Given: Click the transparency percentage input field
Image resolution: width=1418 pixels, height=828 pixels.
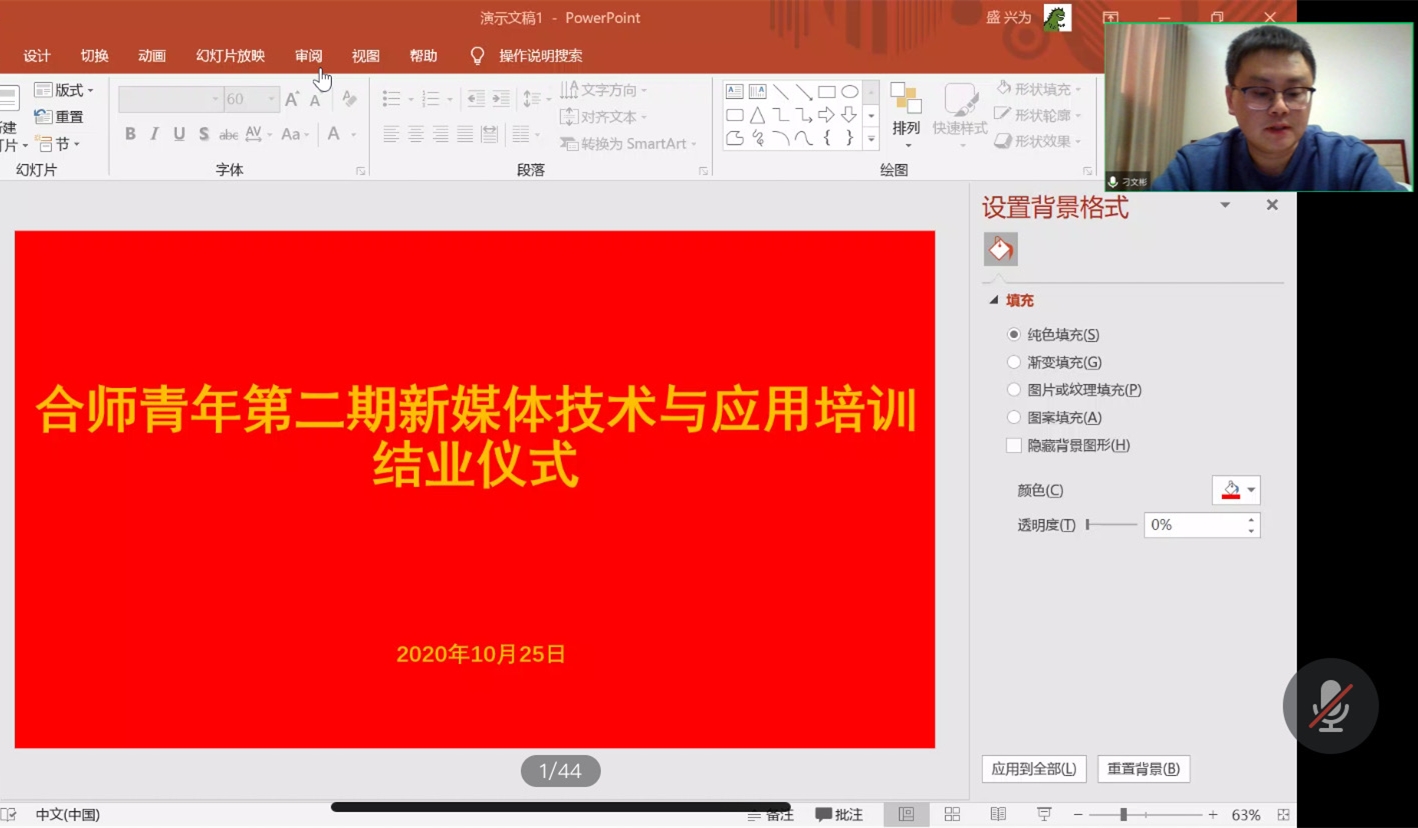Looking at the screenshot, I should [1194, 525].
